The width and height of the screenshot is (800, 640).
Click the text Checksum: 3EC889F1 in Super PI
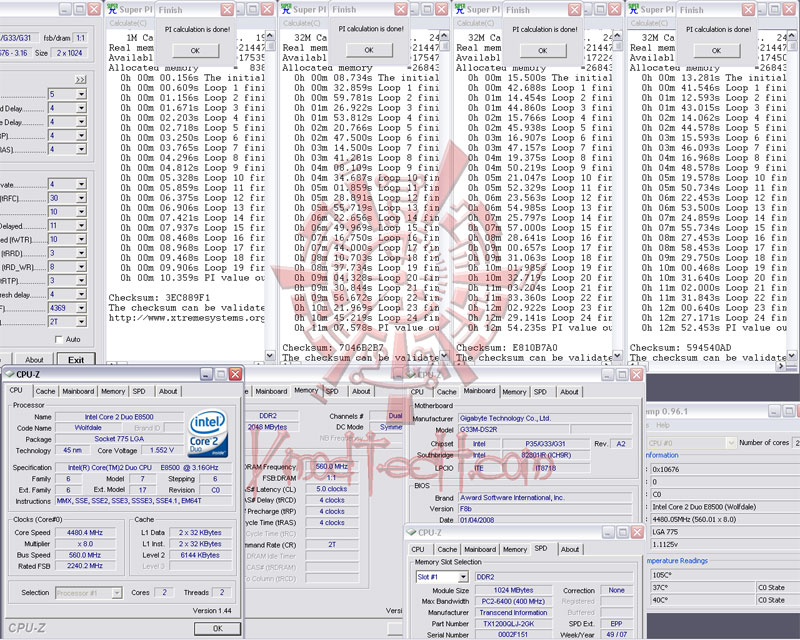[159, 298]
